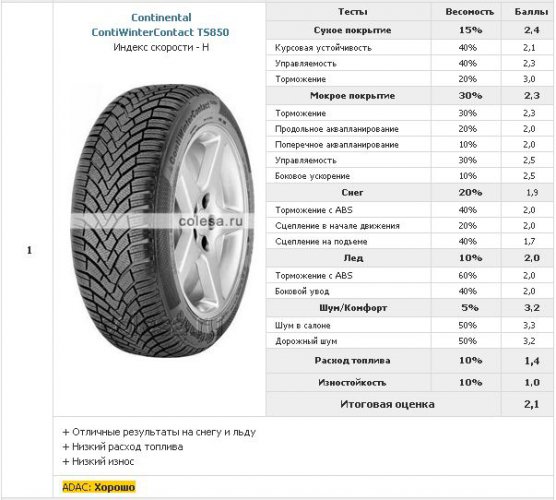Click the Лед section header row
The image size is (556, 500).
pos(410,258)
